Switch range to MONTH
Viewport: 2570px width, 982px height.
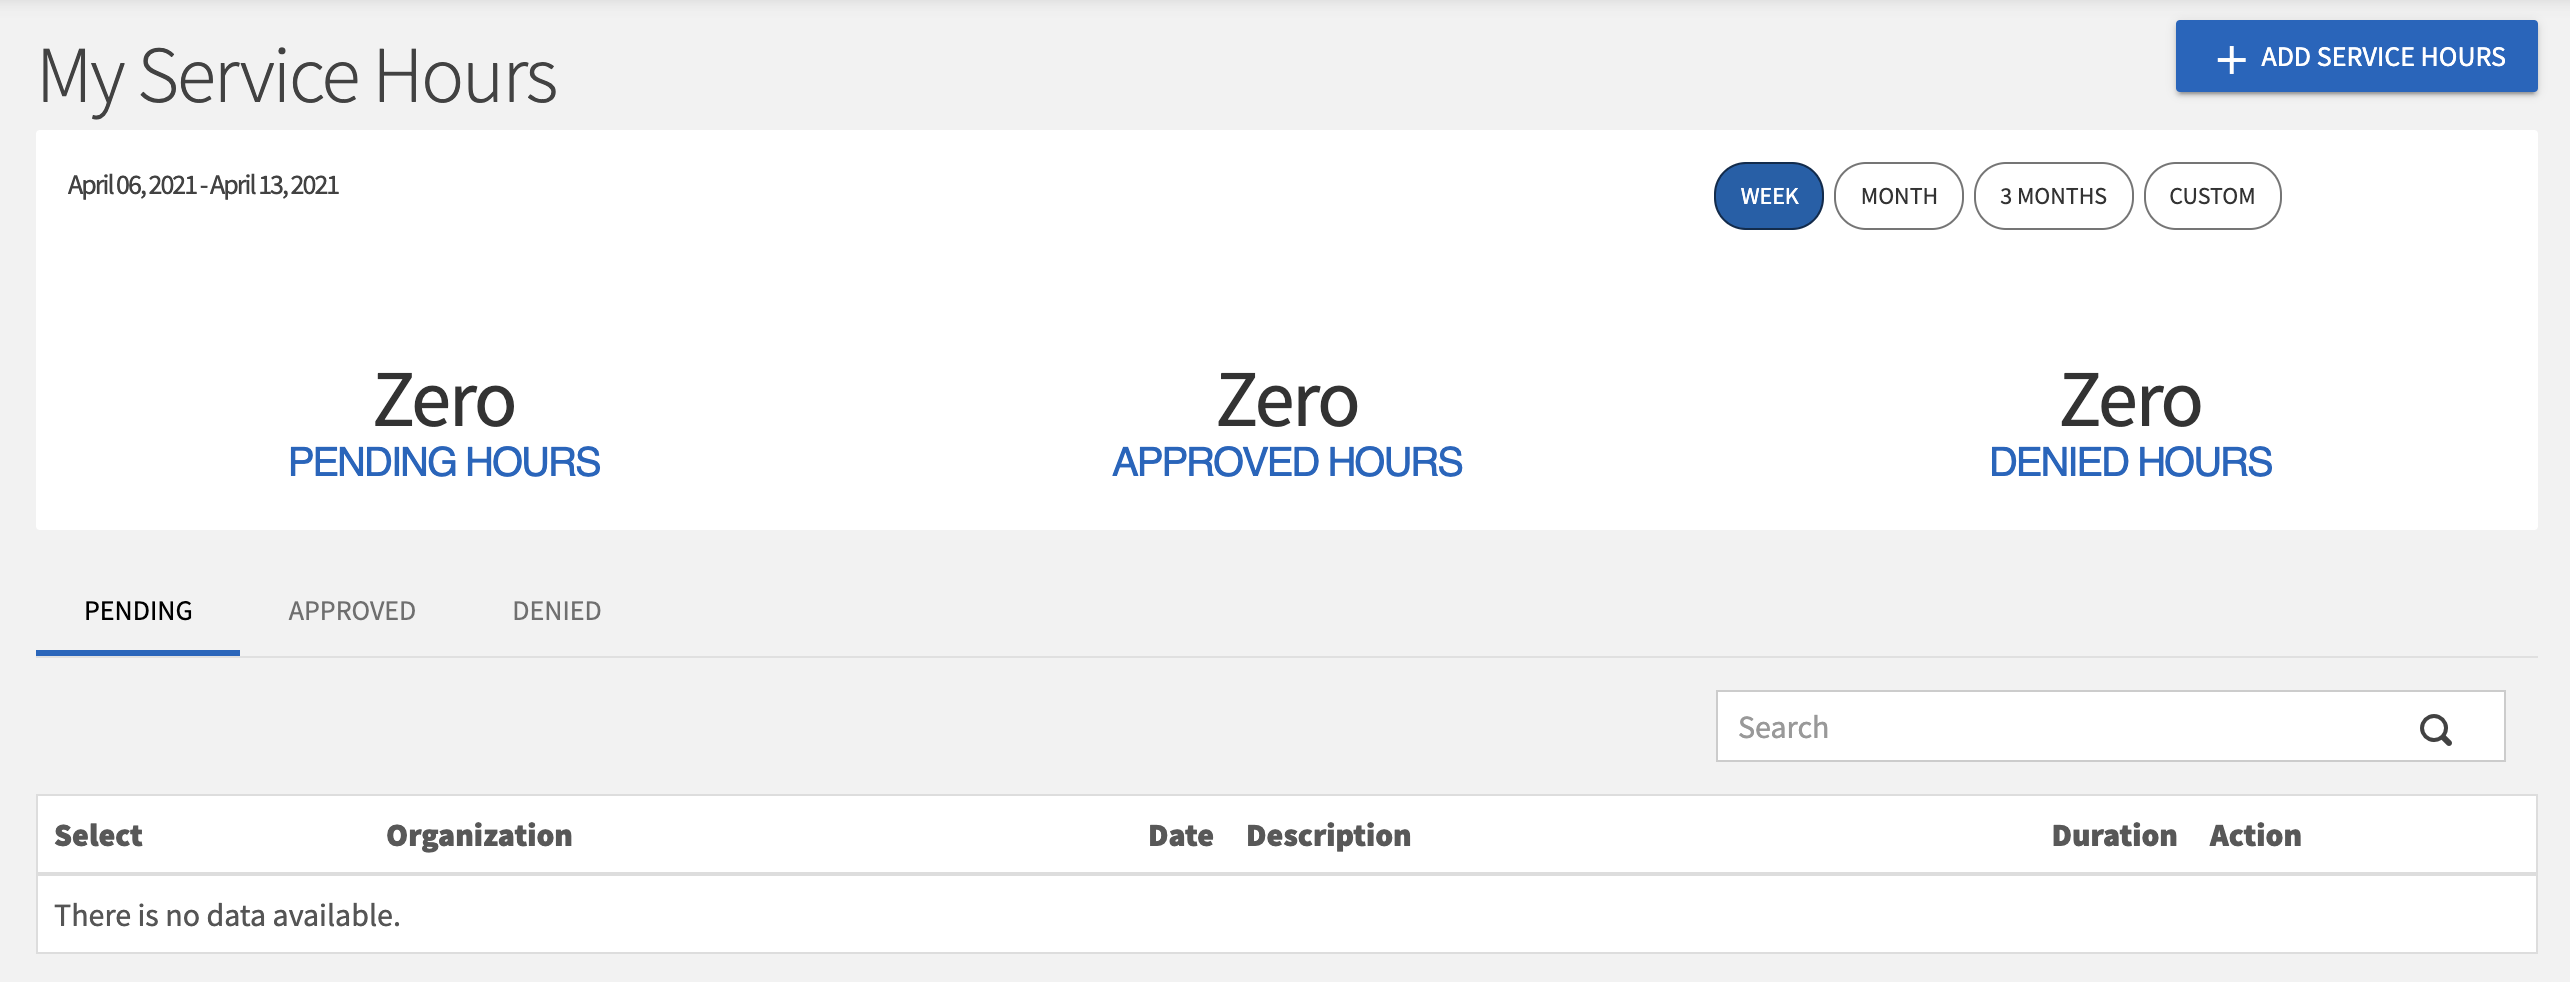pyautogui.click(x=1898, y=196)
